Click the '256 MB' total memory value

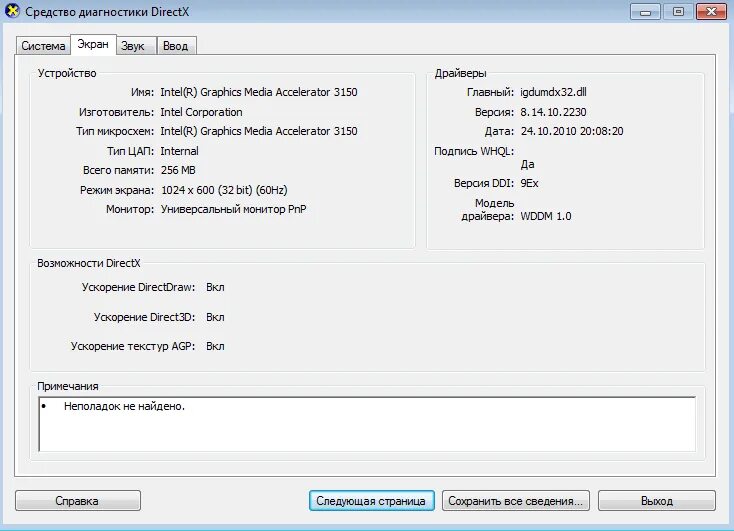(178, 170)
